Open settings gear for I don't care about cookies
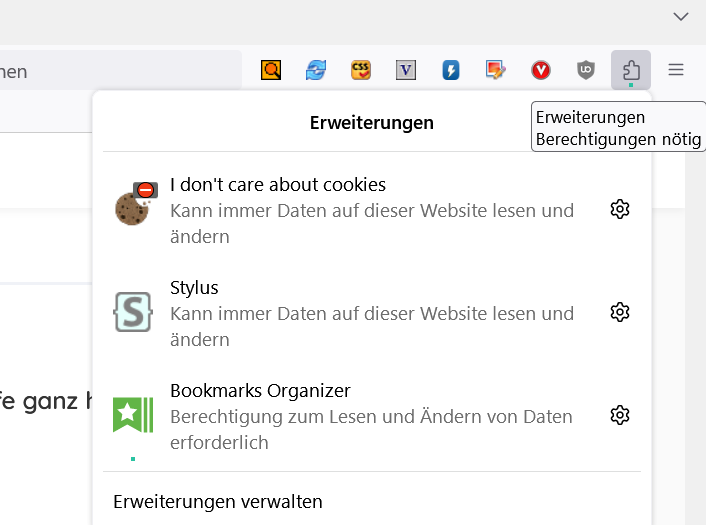This screenshot has height=525, width=706. [620, 209]
